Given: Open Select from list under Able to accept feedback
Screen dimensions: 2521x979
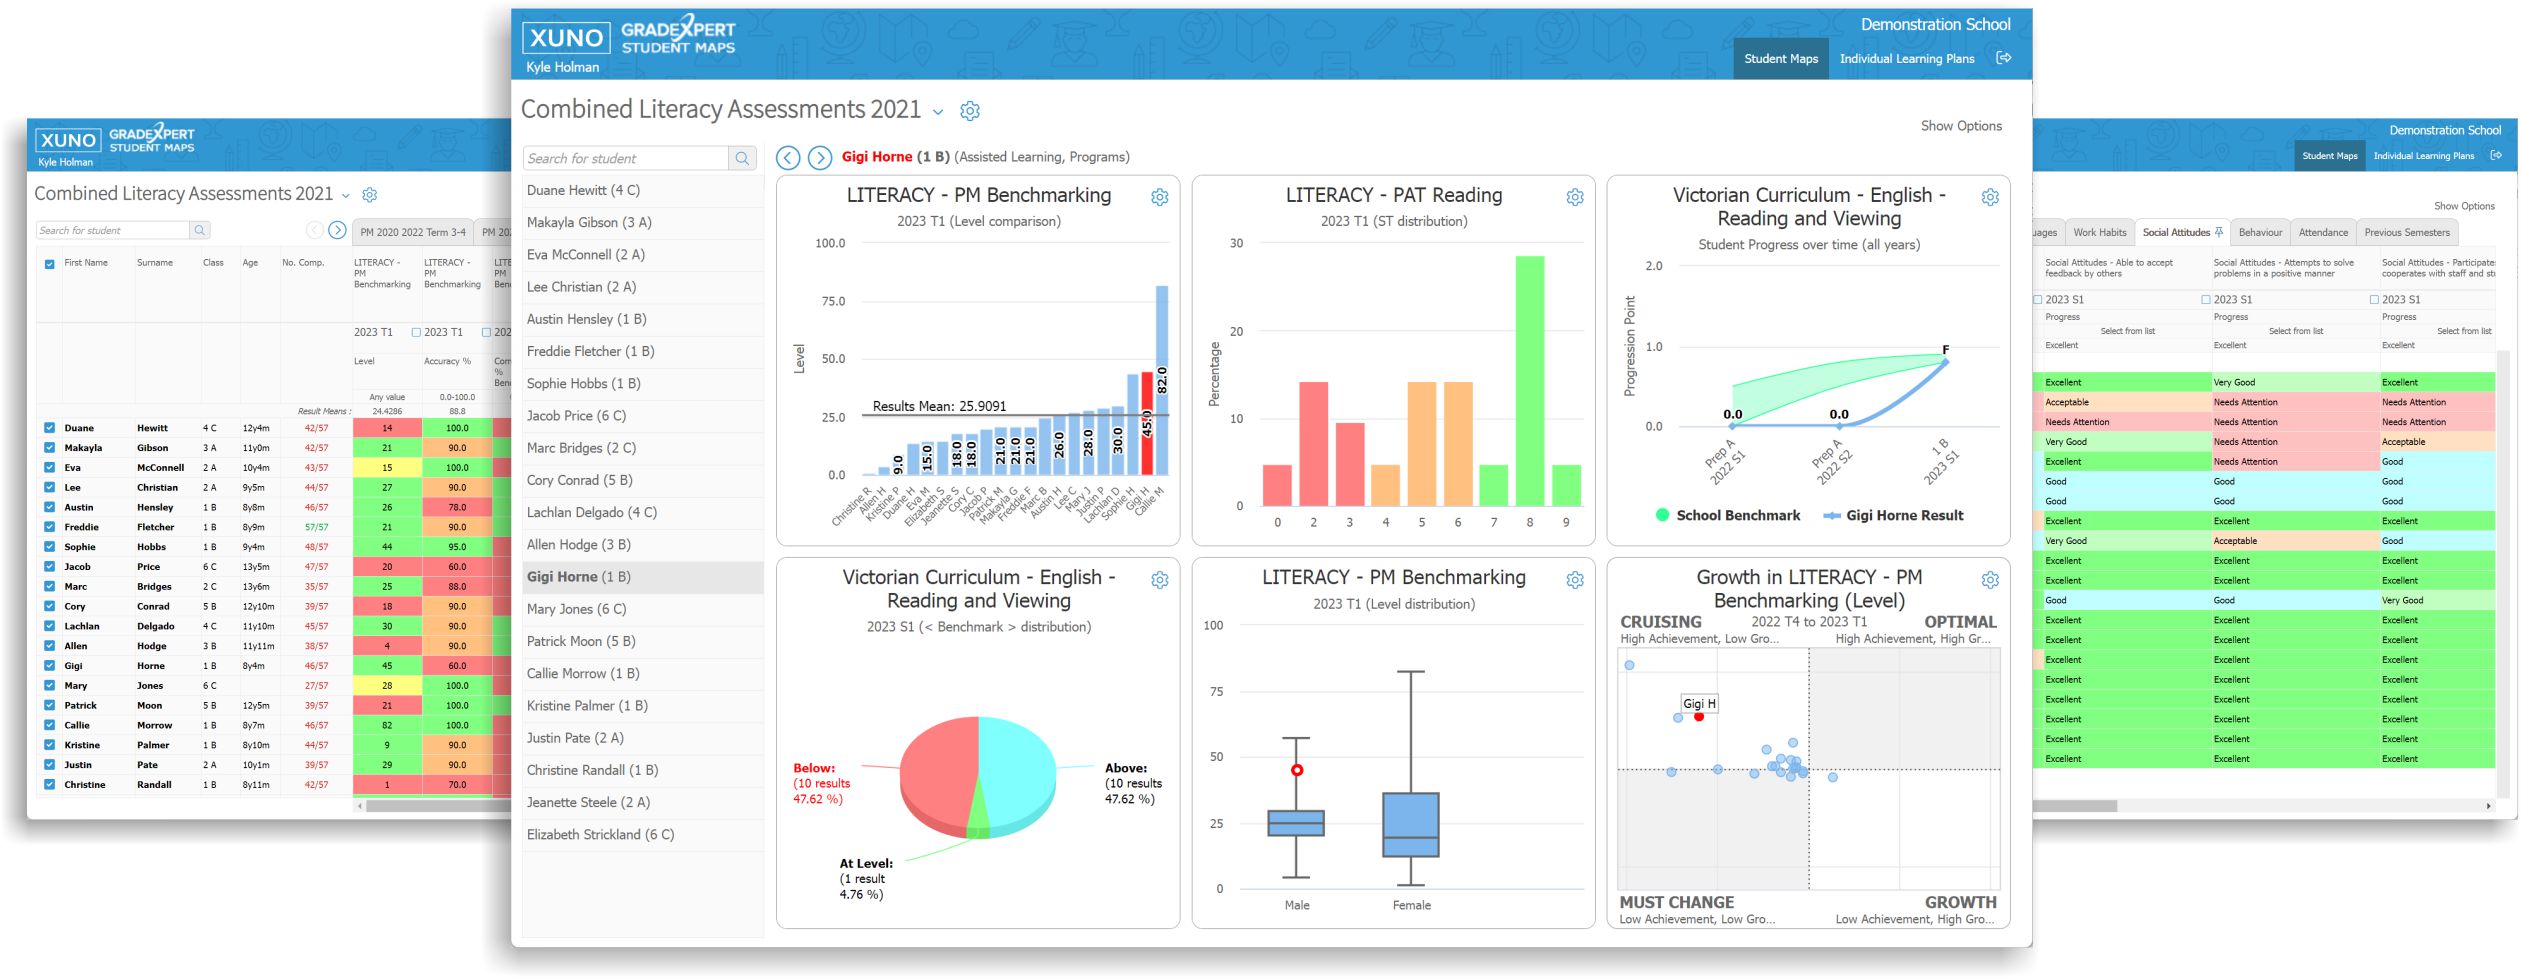Looking at the screenshot, I should pos(2127,331).
